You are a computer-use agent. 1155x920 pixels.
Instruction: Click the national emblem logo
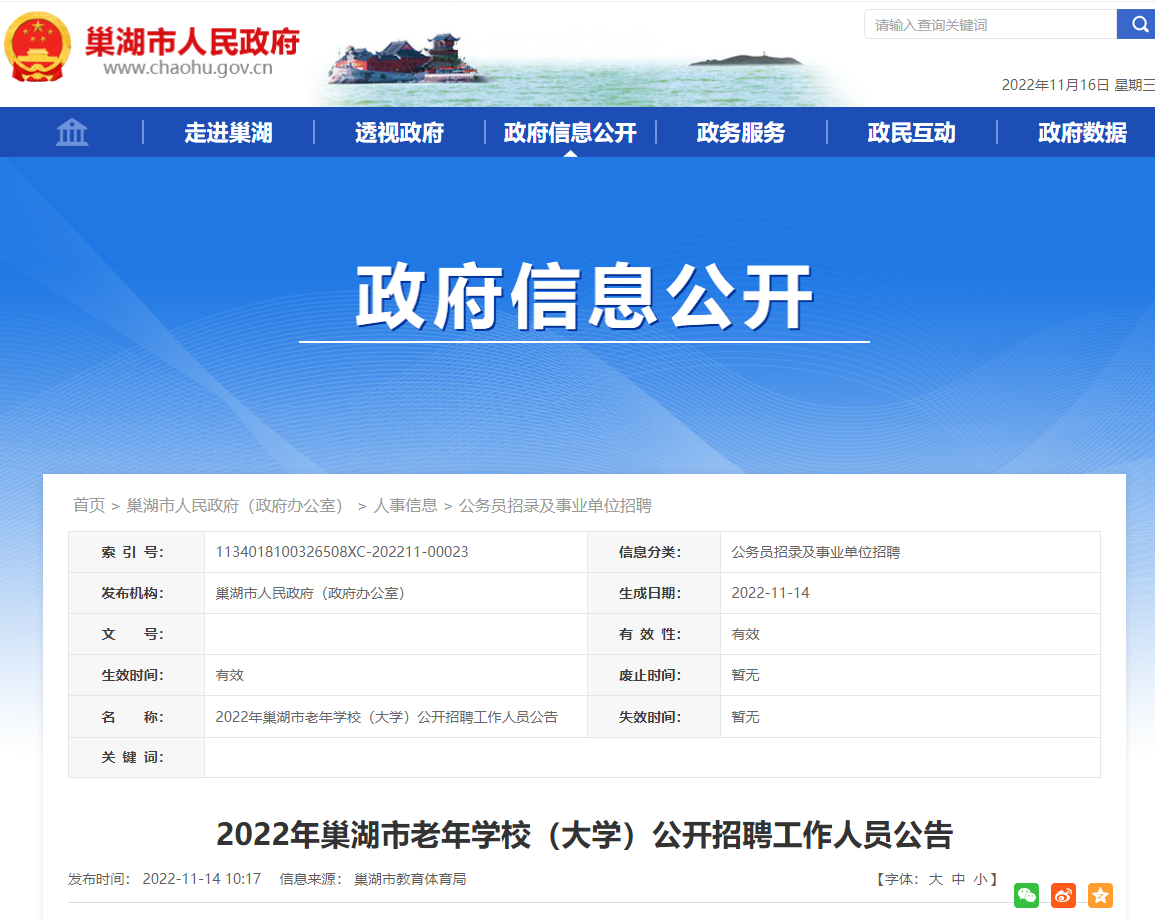38,47
